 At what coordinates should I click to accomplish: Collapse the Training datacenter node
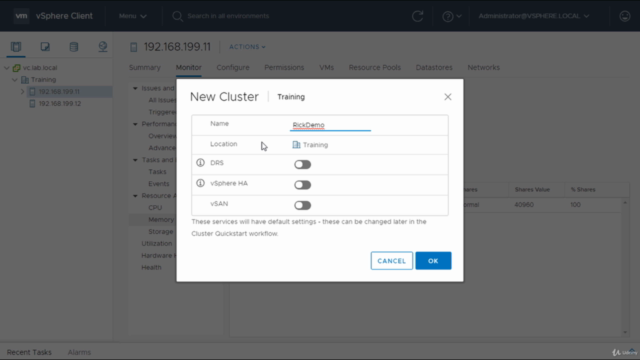click(15, 80)
